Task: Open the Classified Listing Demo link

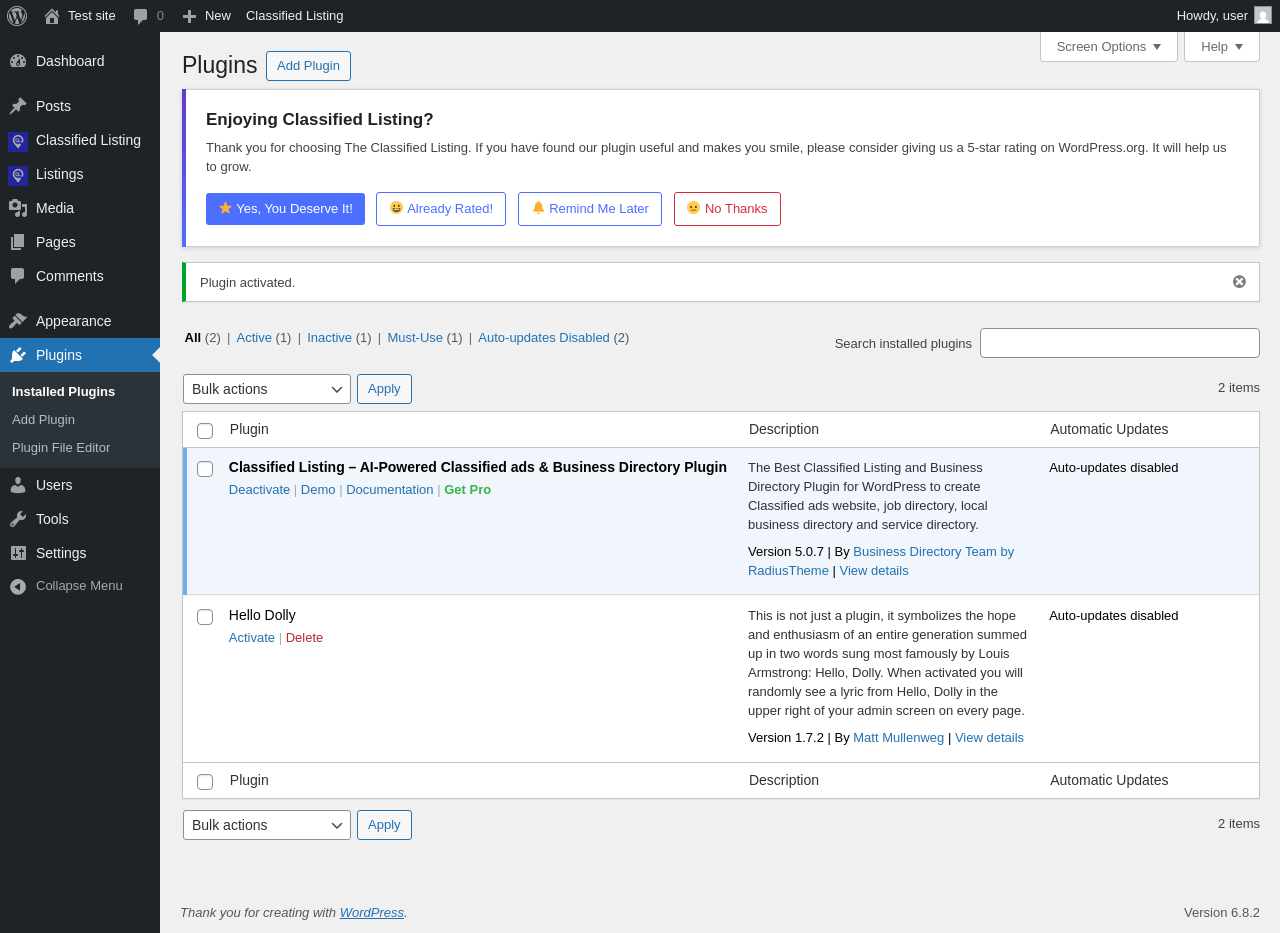Action: coord(318,490)
